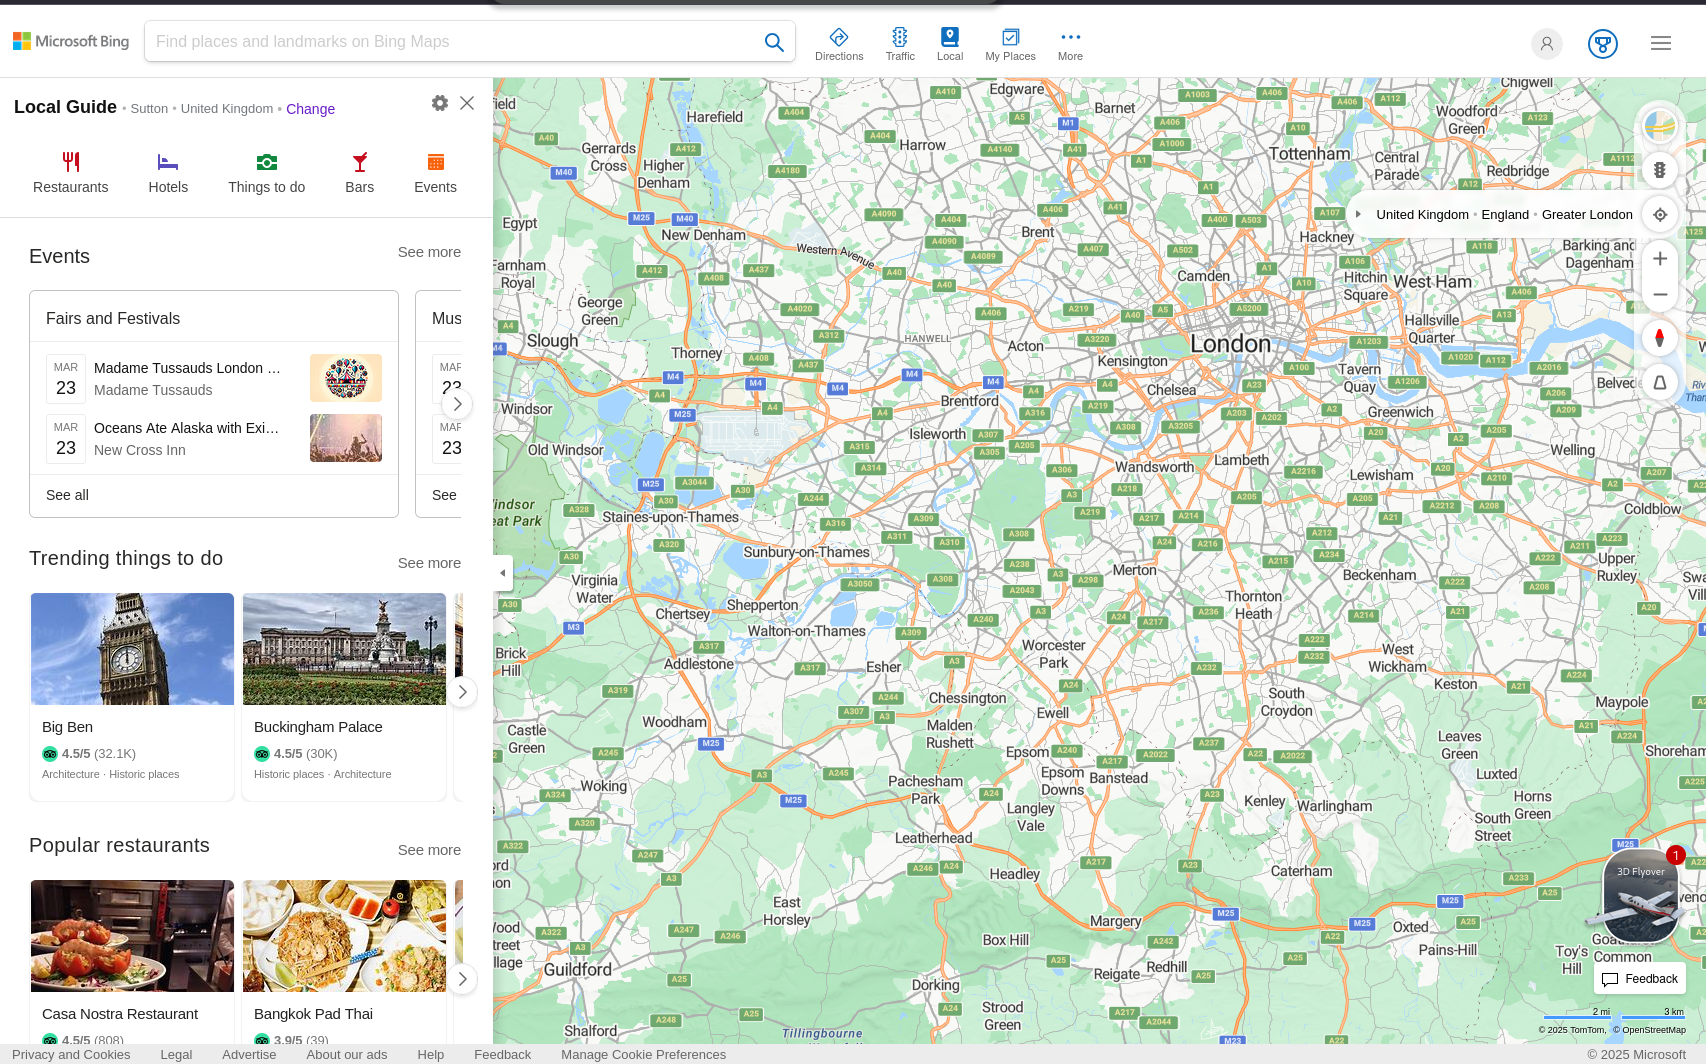Launch the 3D Flyover tour
This screenshot has width=1706, height=1064.
(1641, 896)
